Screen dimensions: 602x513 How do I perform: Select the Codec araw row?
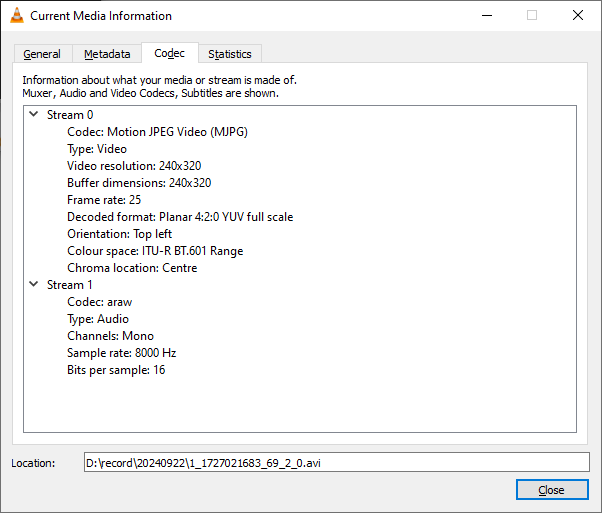99,302
